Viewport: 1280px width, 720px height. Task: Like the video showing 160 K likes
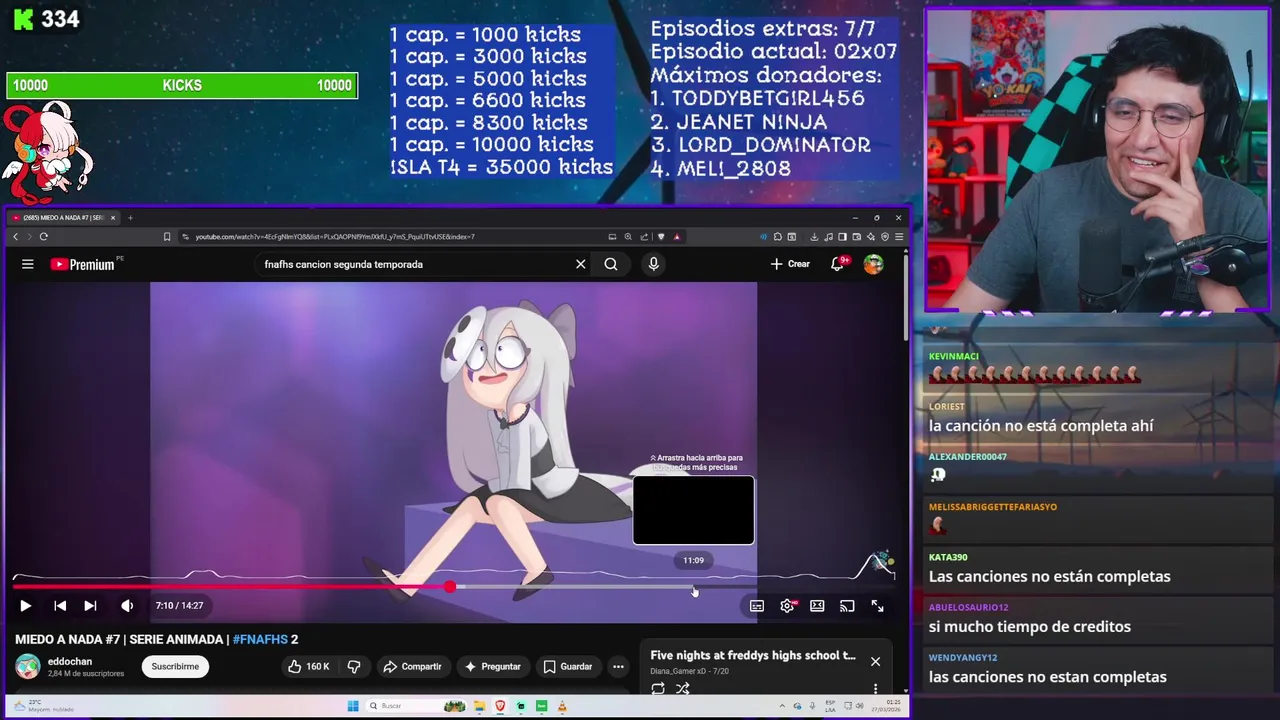pyautogui.click(x=308, y=666)
